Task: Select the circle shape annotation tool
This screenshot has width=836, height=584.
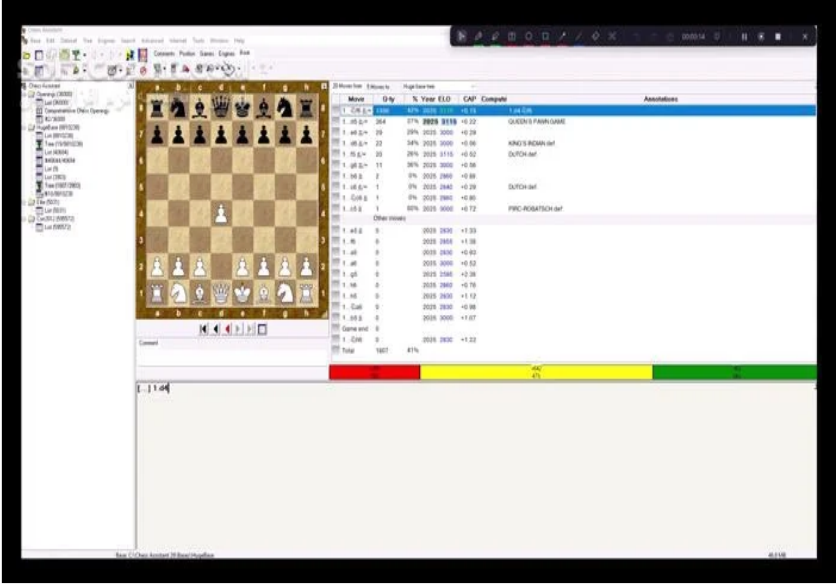Action: coord(528,36)
